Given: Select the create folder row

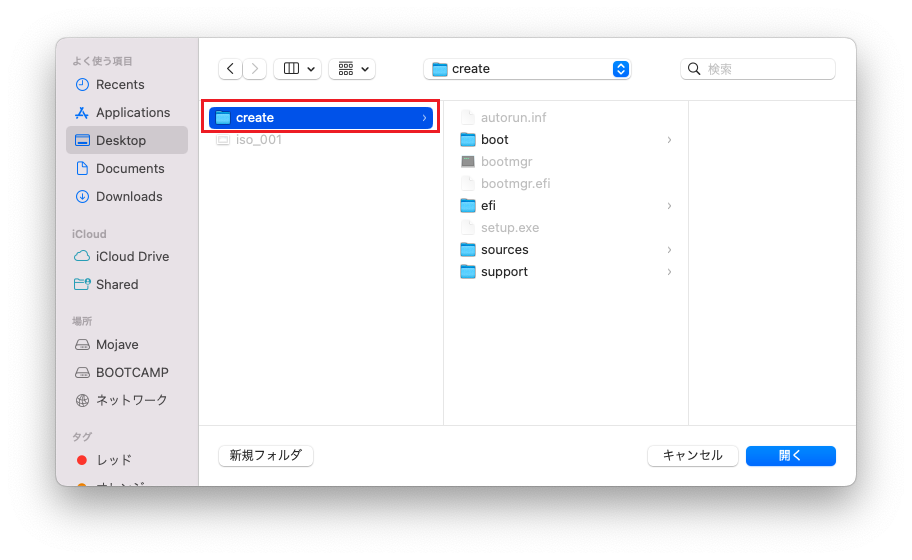Looking at the screenshot, I should pyautogui.click(x=320, y=117).
